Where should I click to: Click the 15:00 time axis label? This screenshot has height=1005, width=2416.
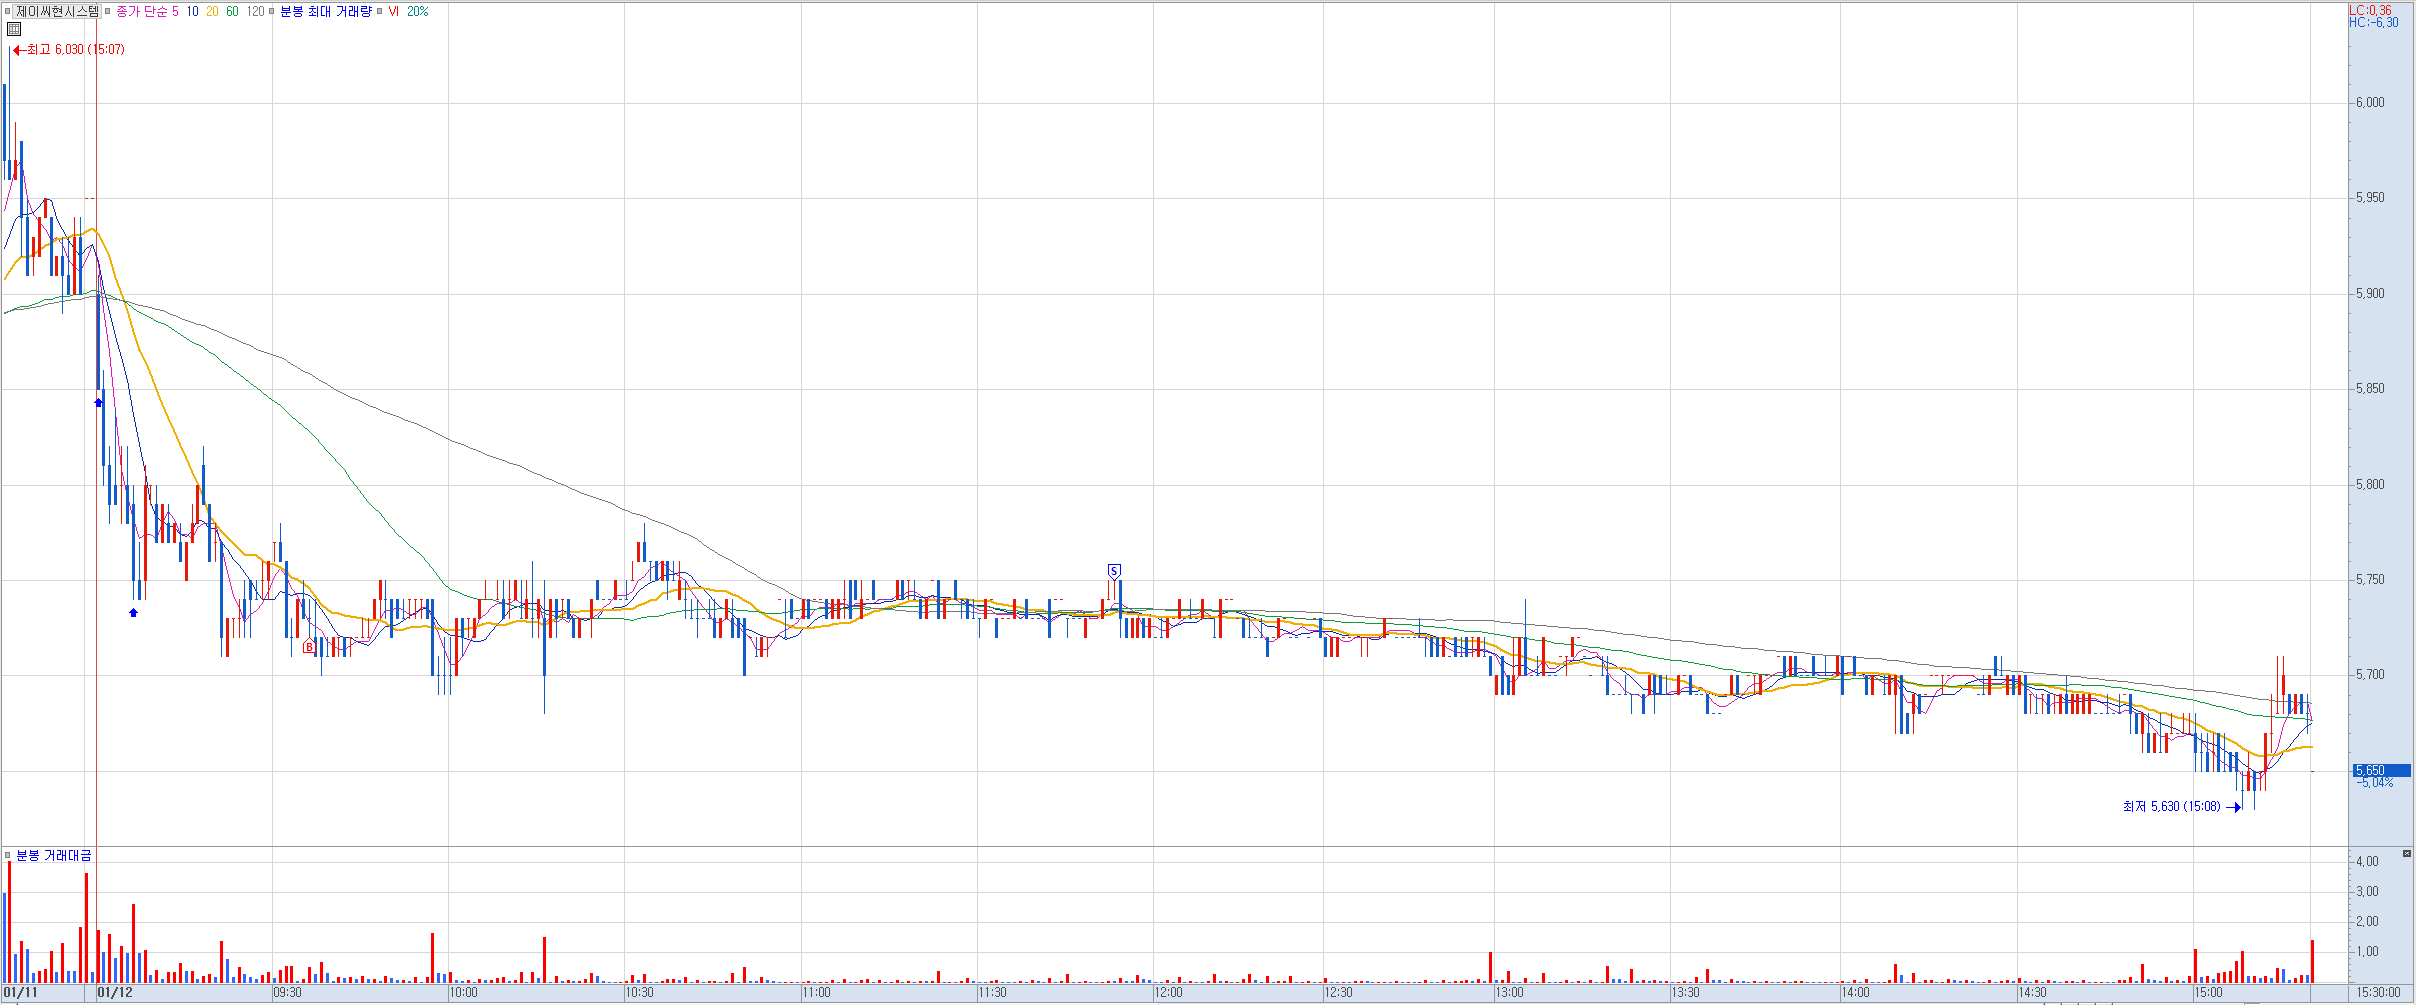tap(2208, 993)
